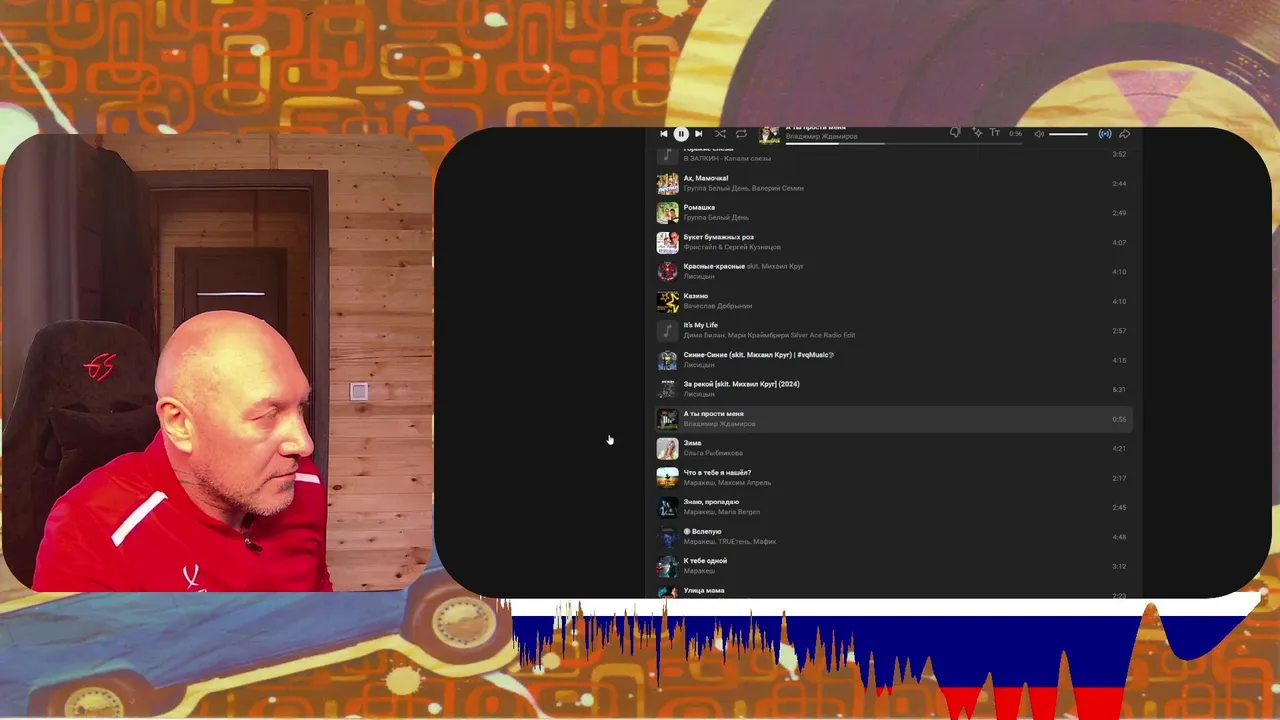This screenshot has height=720, width=1280.
Task: Open artists Маракеш, Maria Bergen
Action: coord(723,512)
